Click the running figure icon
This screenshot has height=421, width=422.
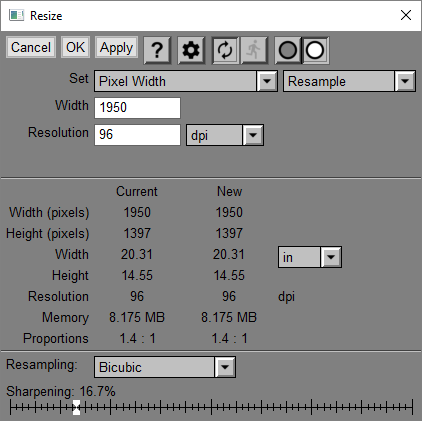[x=254, y=50]
